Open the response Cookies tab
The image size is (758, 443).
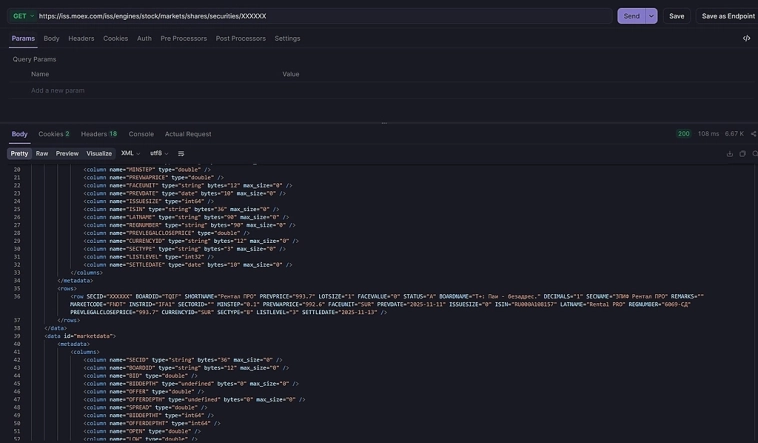tap(53, 133)
